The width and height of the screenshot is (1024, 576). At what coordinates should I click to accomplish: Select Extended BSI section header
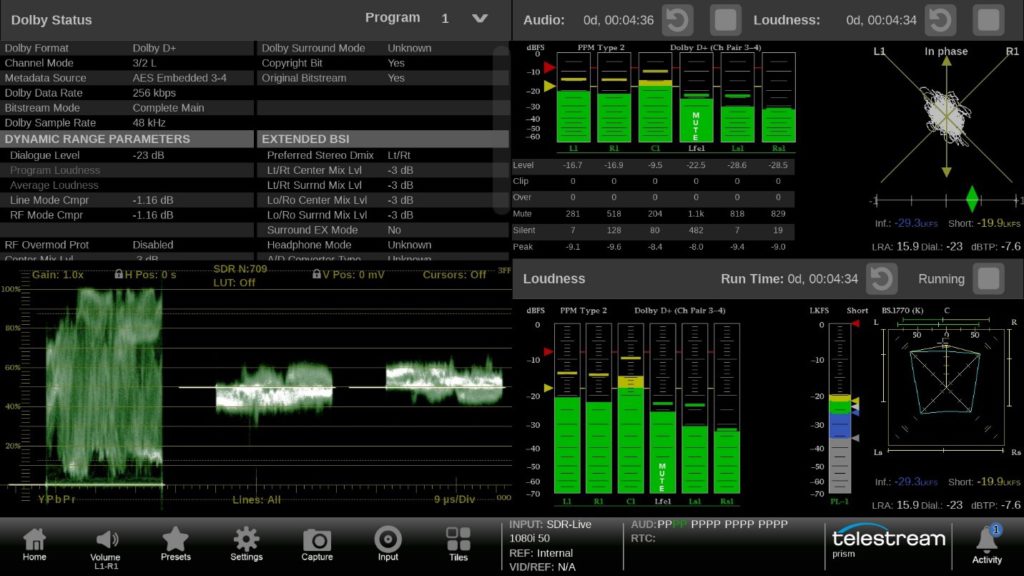(x=307, y=139)
